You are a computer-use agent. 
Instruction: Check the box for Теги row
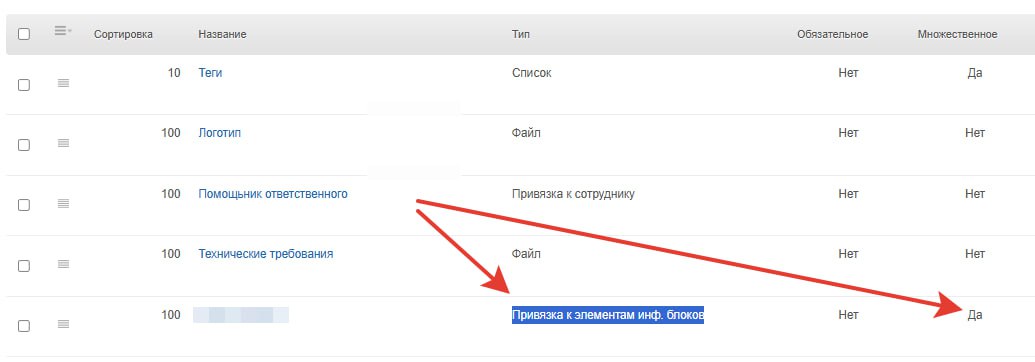pos(24,85)
